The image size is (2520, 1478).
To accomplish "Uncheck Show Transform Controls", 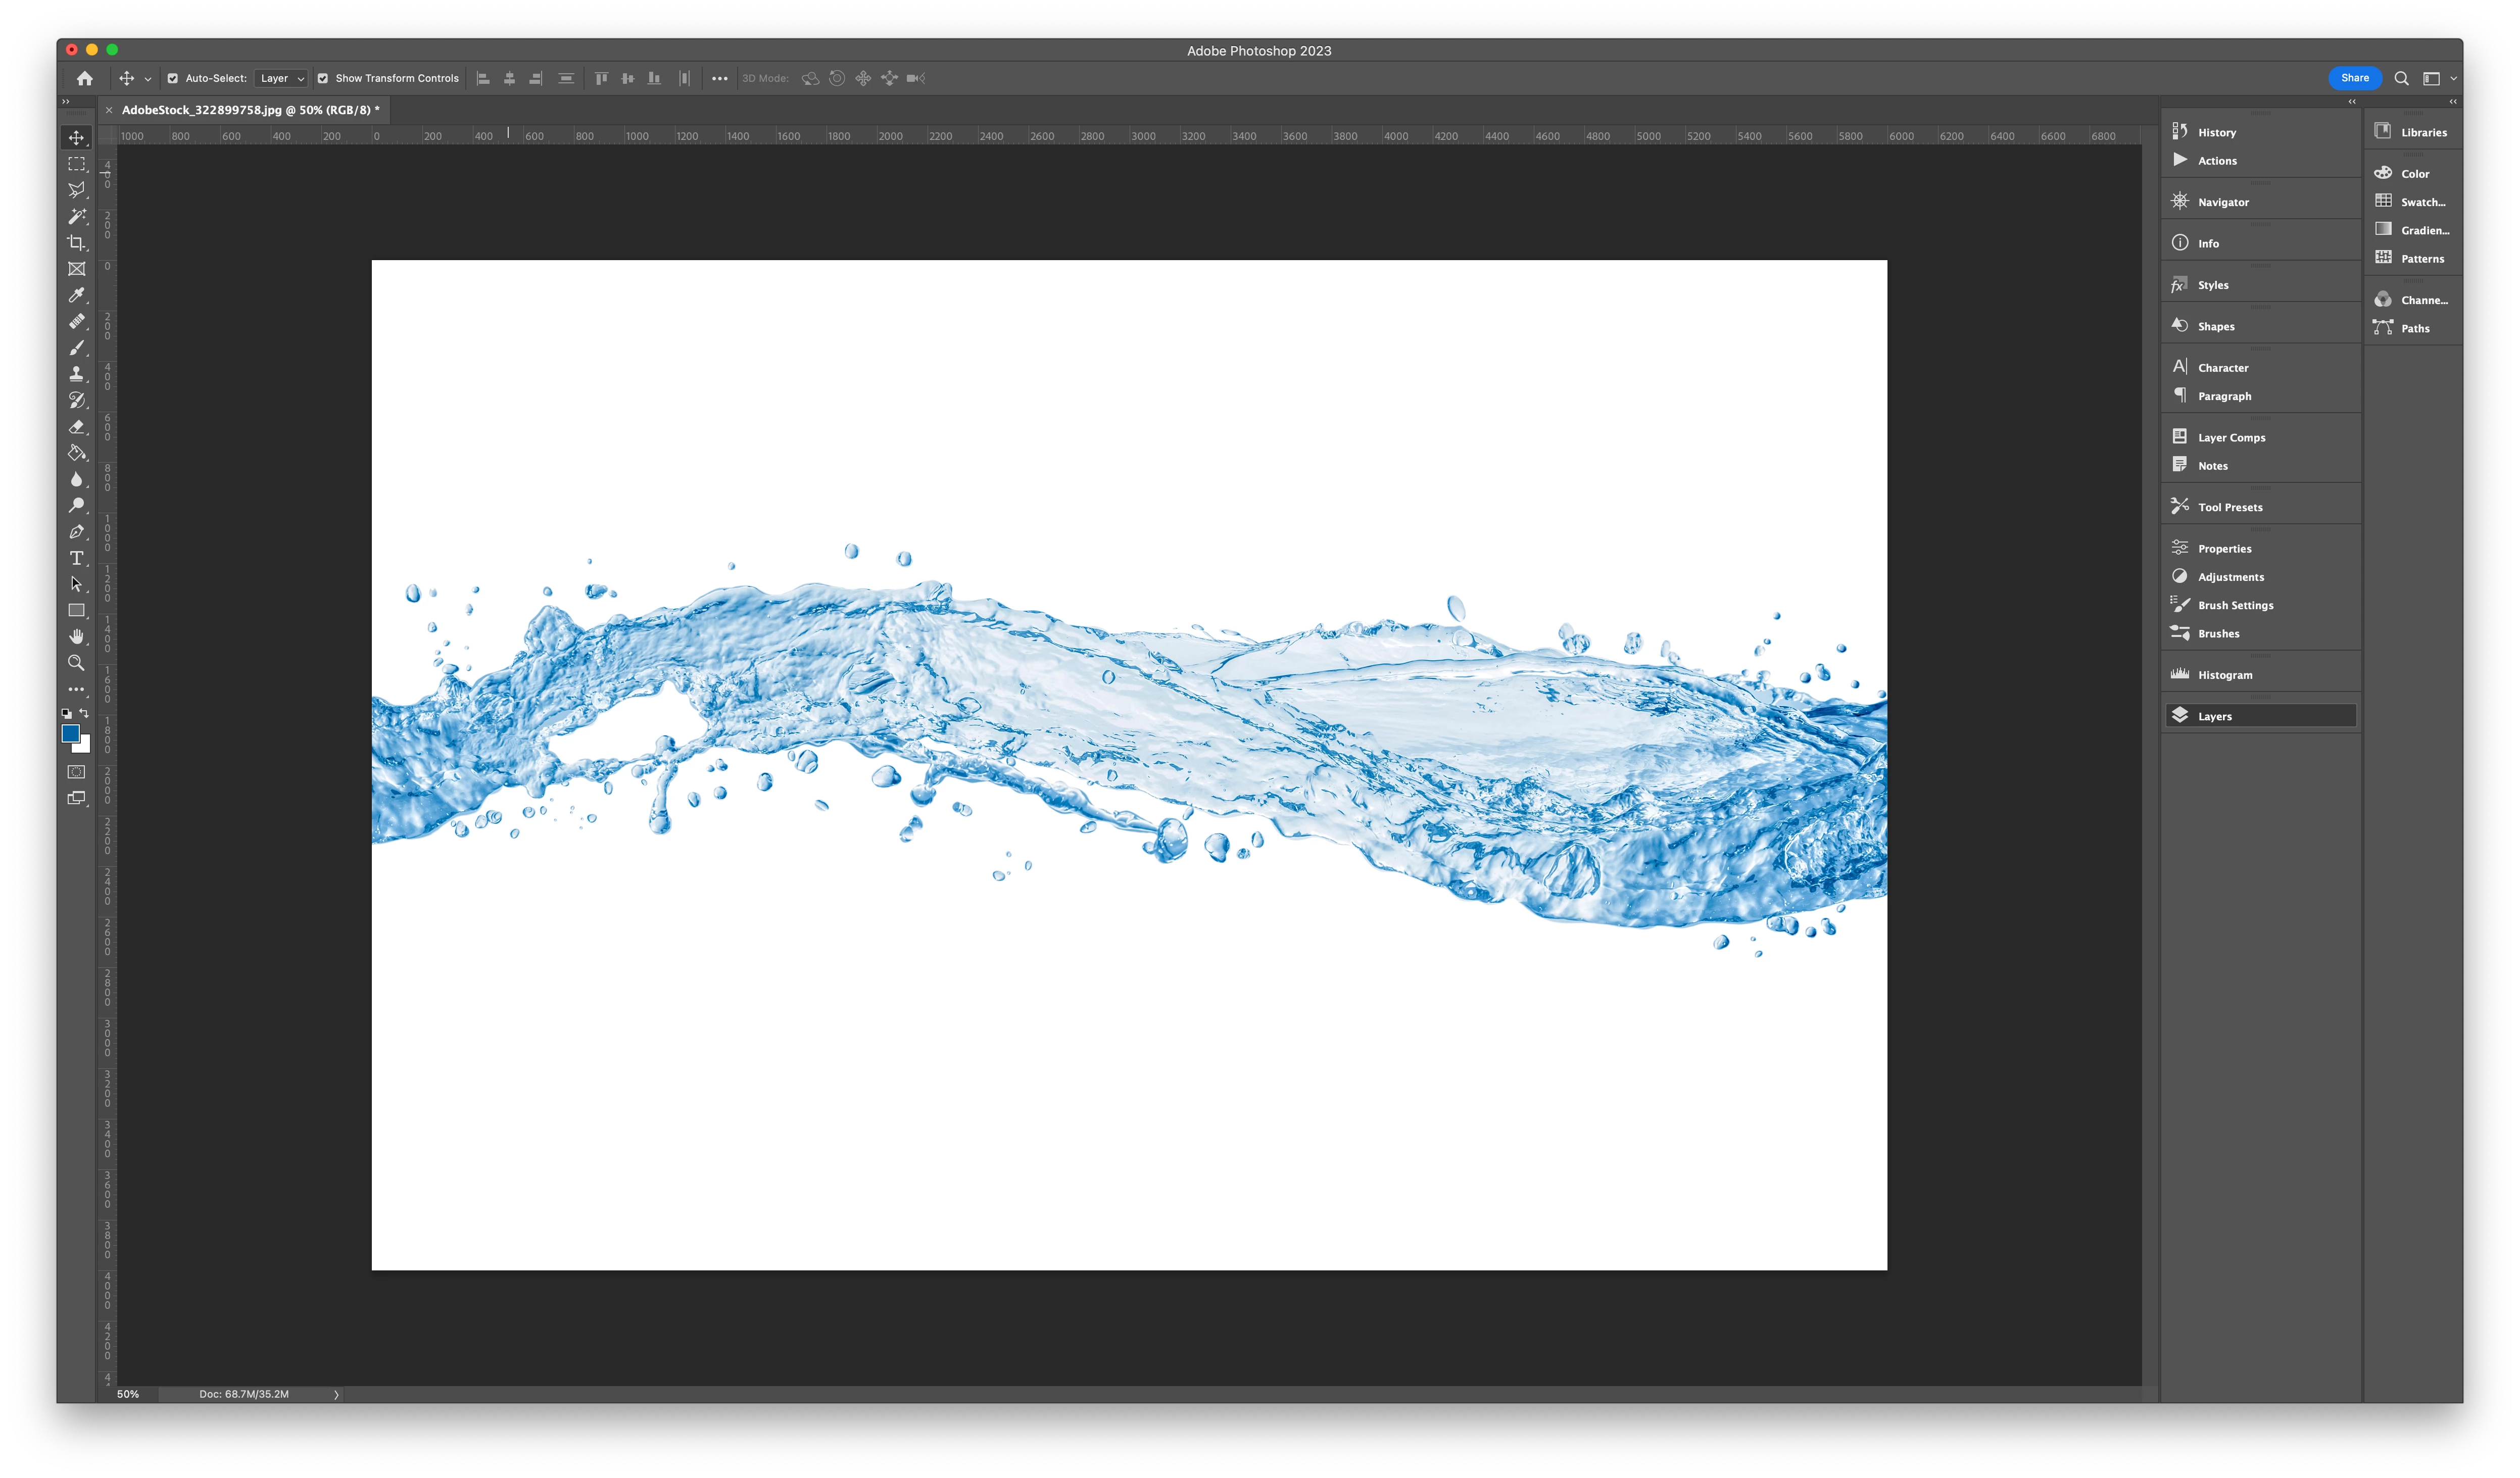I will [x=323, y=78].
